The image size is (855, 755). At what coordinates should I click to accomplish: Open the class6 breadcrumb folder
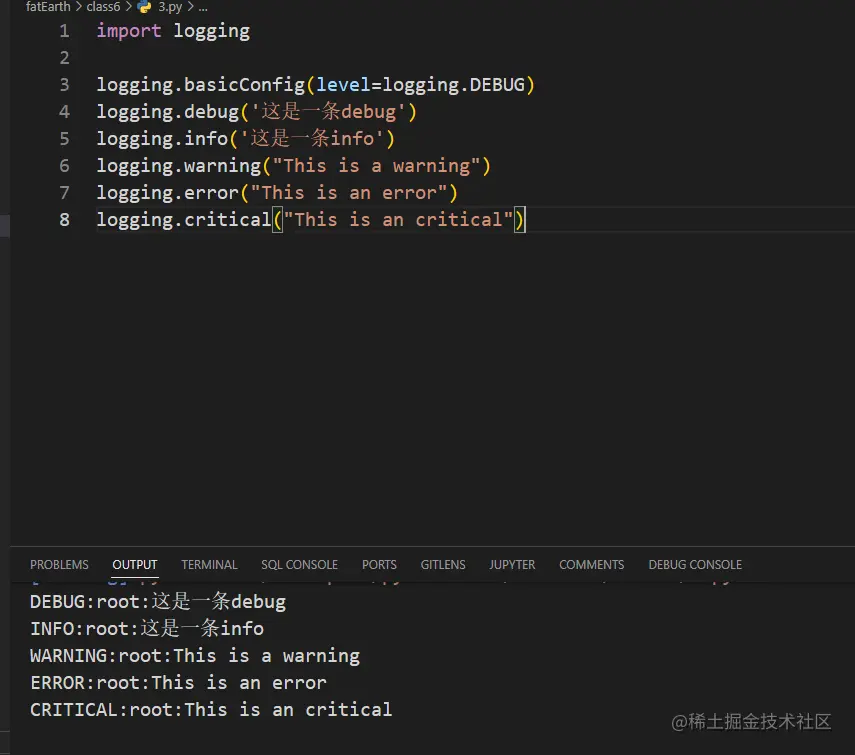click(103, 6)
